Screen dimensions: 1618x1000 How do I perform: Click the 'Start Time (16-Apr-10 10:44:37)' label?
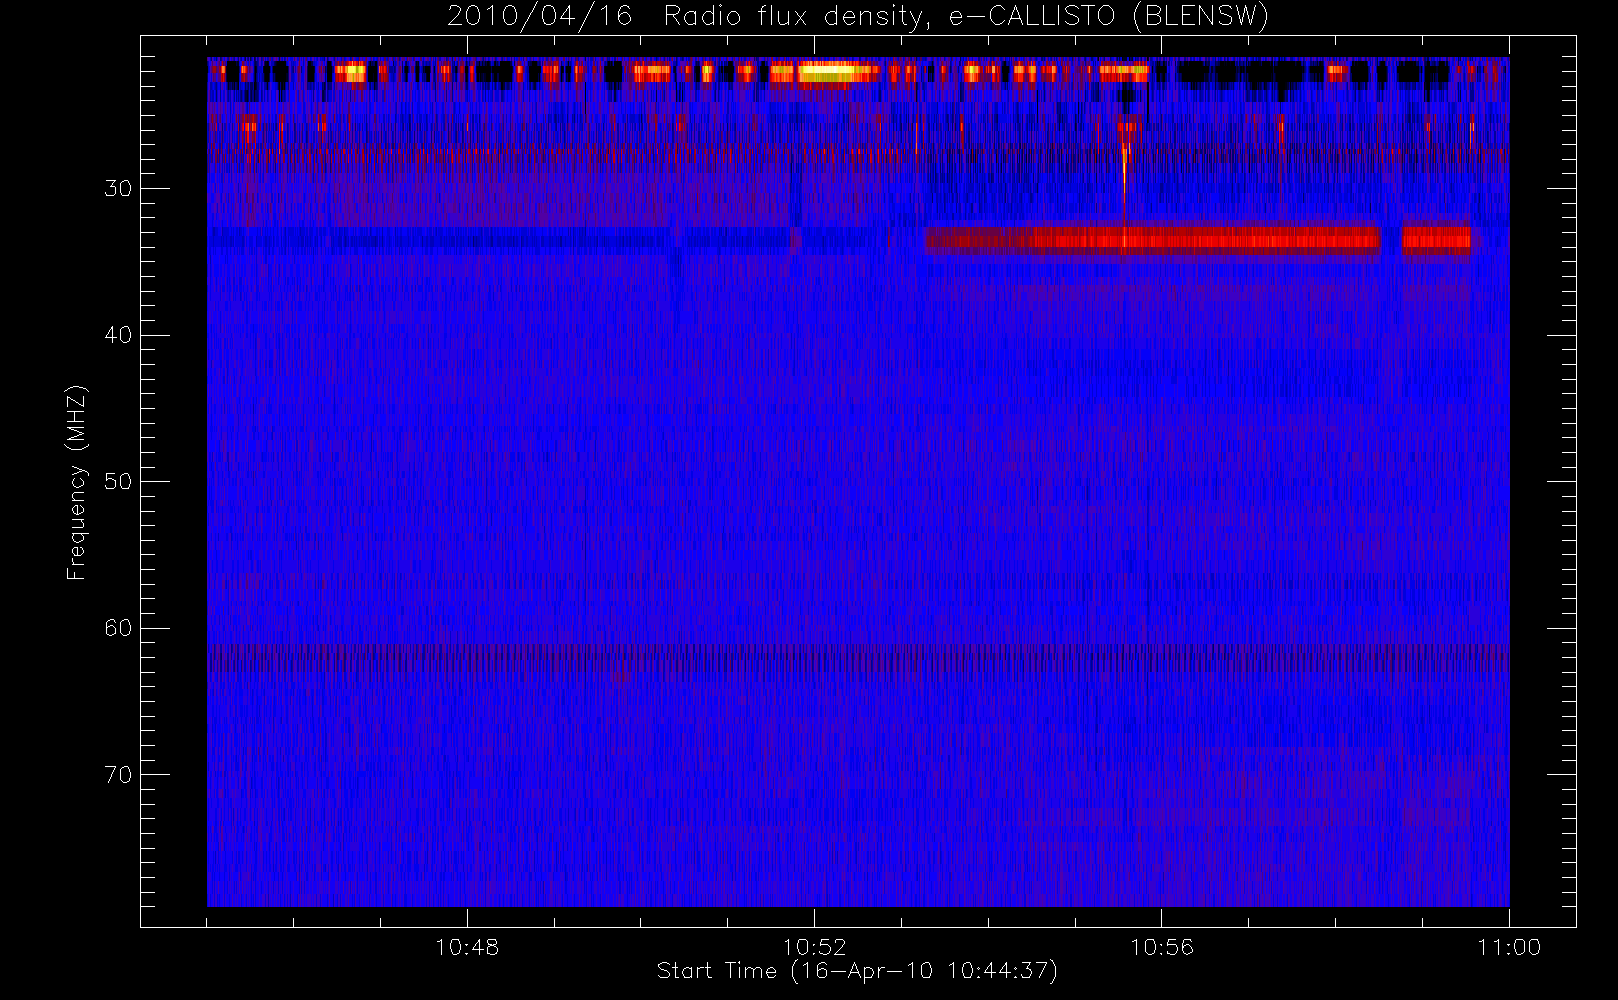tap(857, 971)
